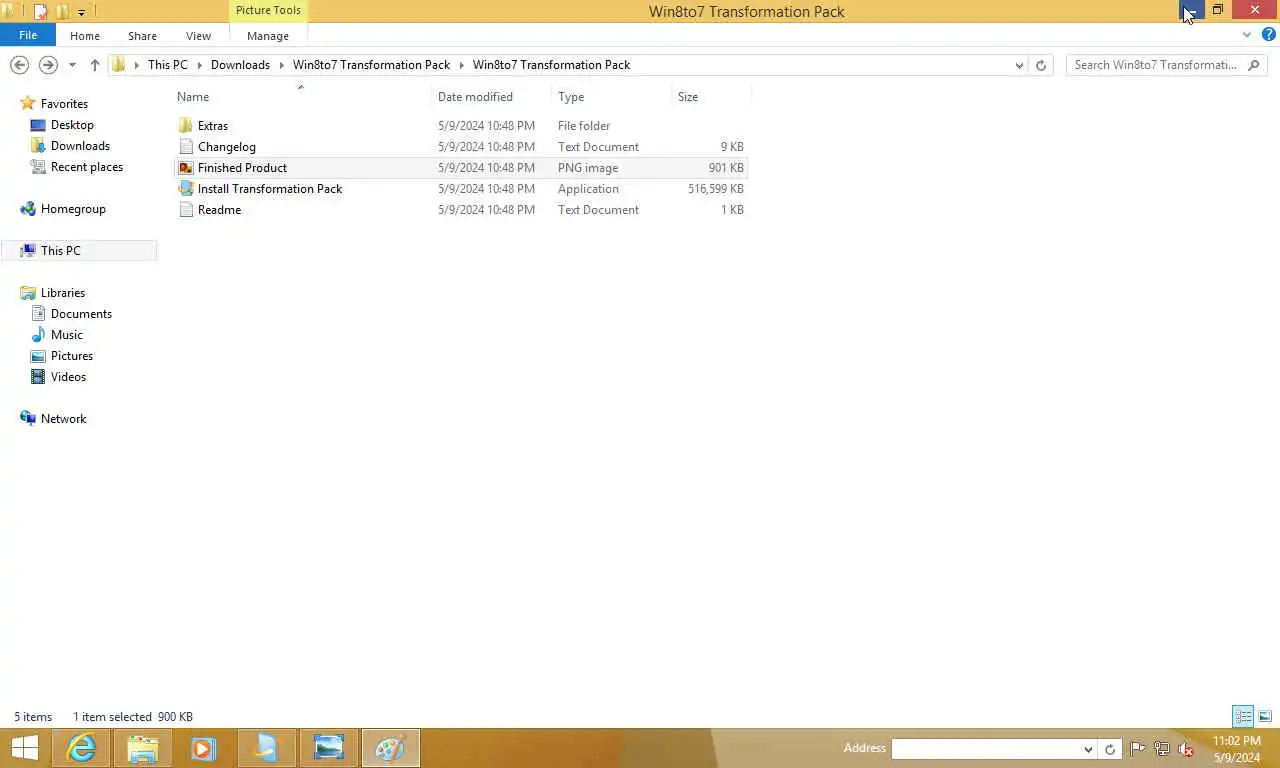1280x768 pixels.
Task: Click the New Folder icon in quick access toolbar
Action: tap(62, 12)
